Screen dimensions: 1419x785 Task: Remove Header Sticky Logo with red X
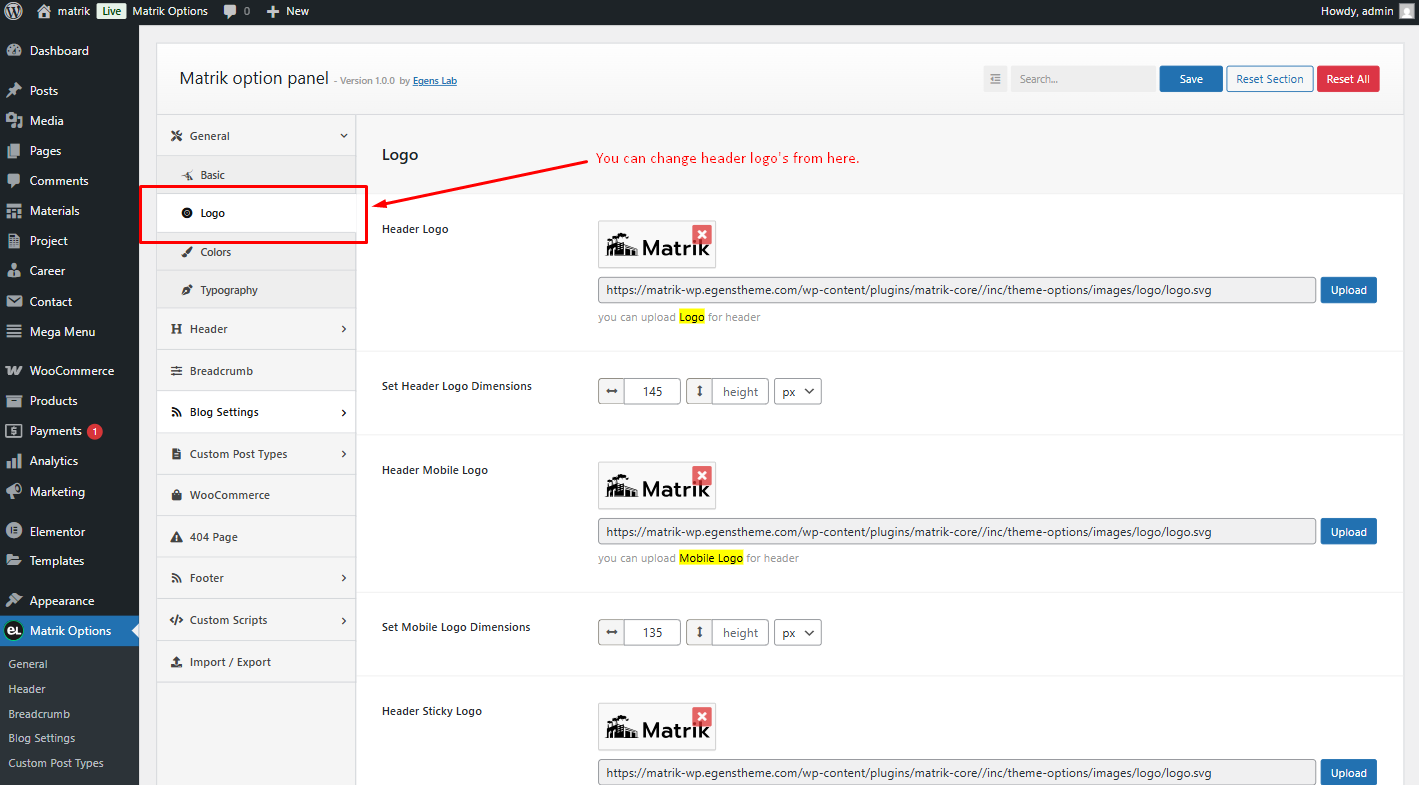click(x=702, y=717)
